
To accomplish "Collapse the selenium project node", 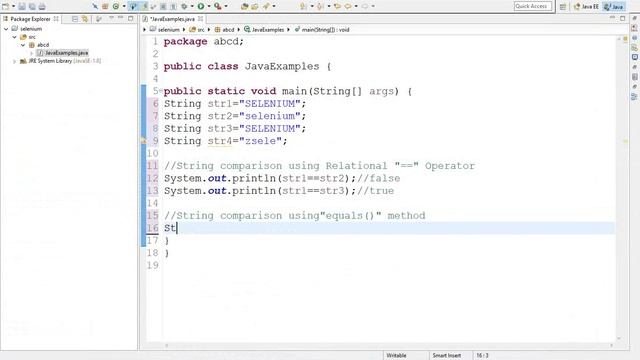I will click(6, 29).
